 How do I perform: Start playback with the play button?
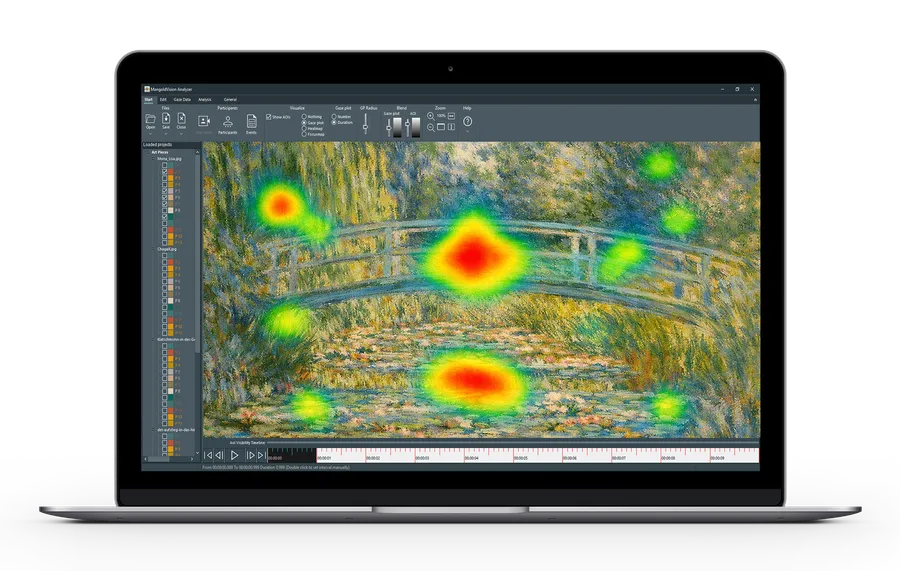(x=234, y=455)
